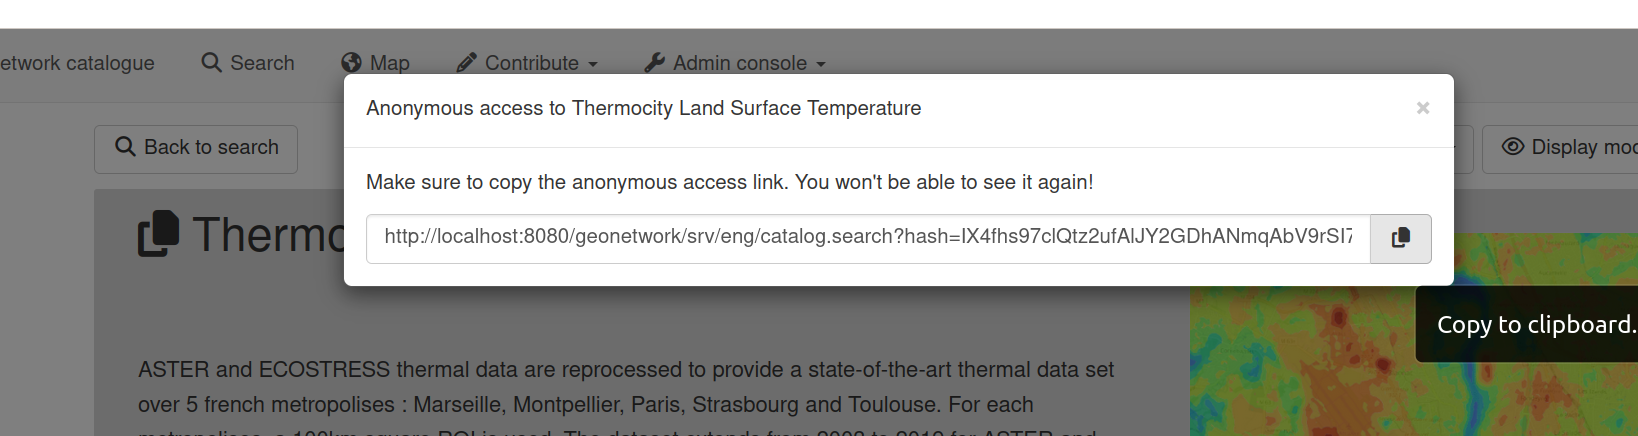The image size is (1638, 436).
Task: Open the Map menu item
Action: [389, 63]
